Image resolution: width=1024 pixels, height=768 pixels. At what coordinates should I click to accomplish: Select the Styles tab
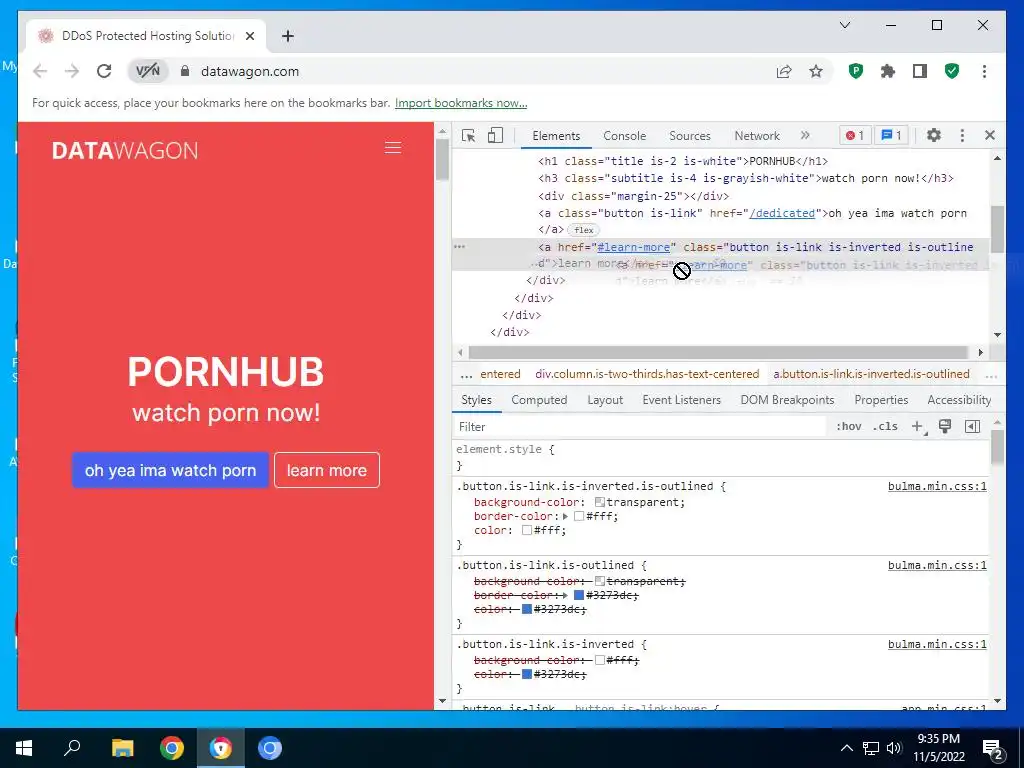pos(476,400)
